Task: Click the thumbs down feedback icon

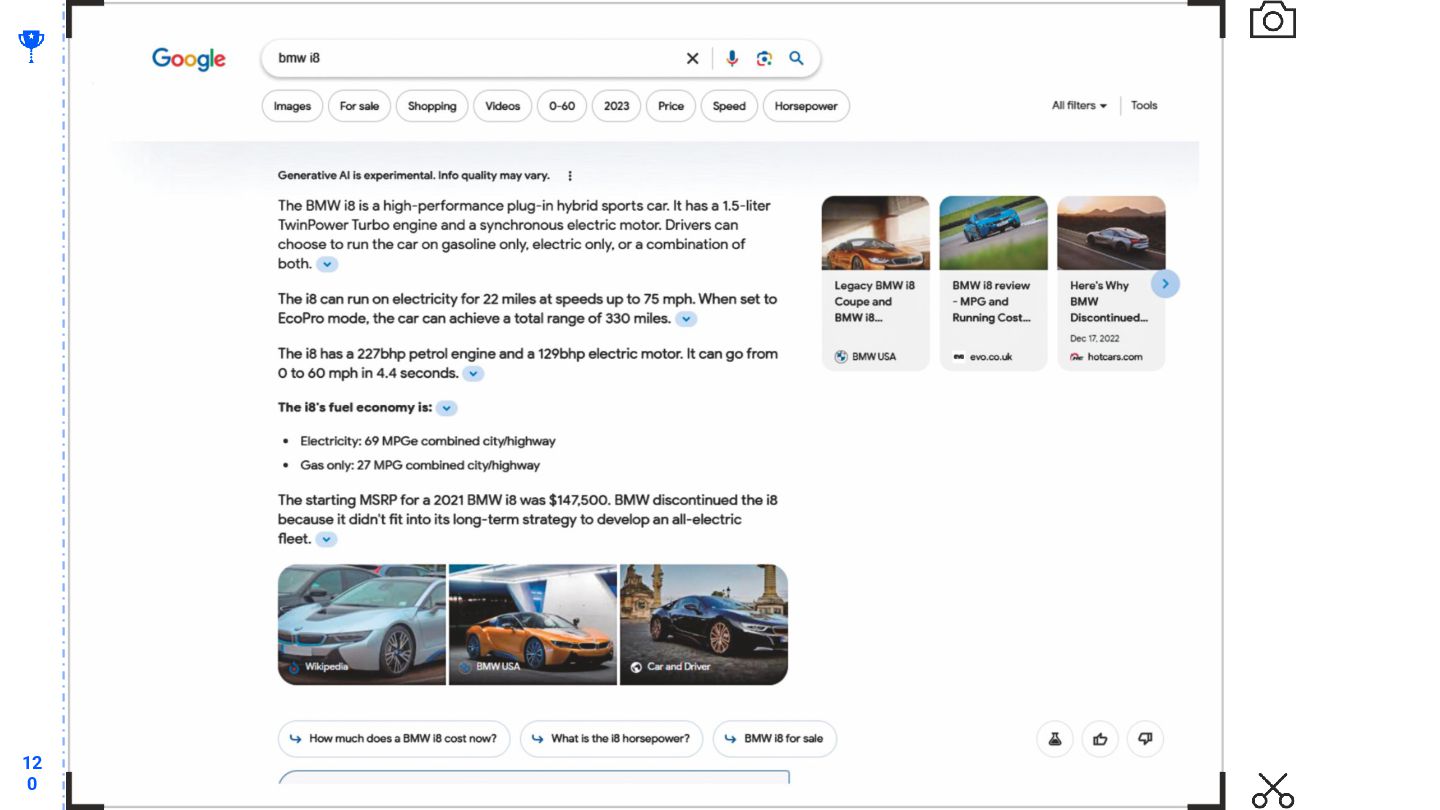Action: tap(1145, 739)
